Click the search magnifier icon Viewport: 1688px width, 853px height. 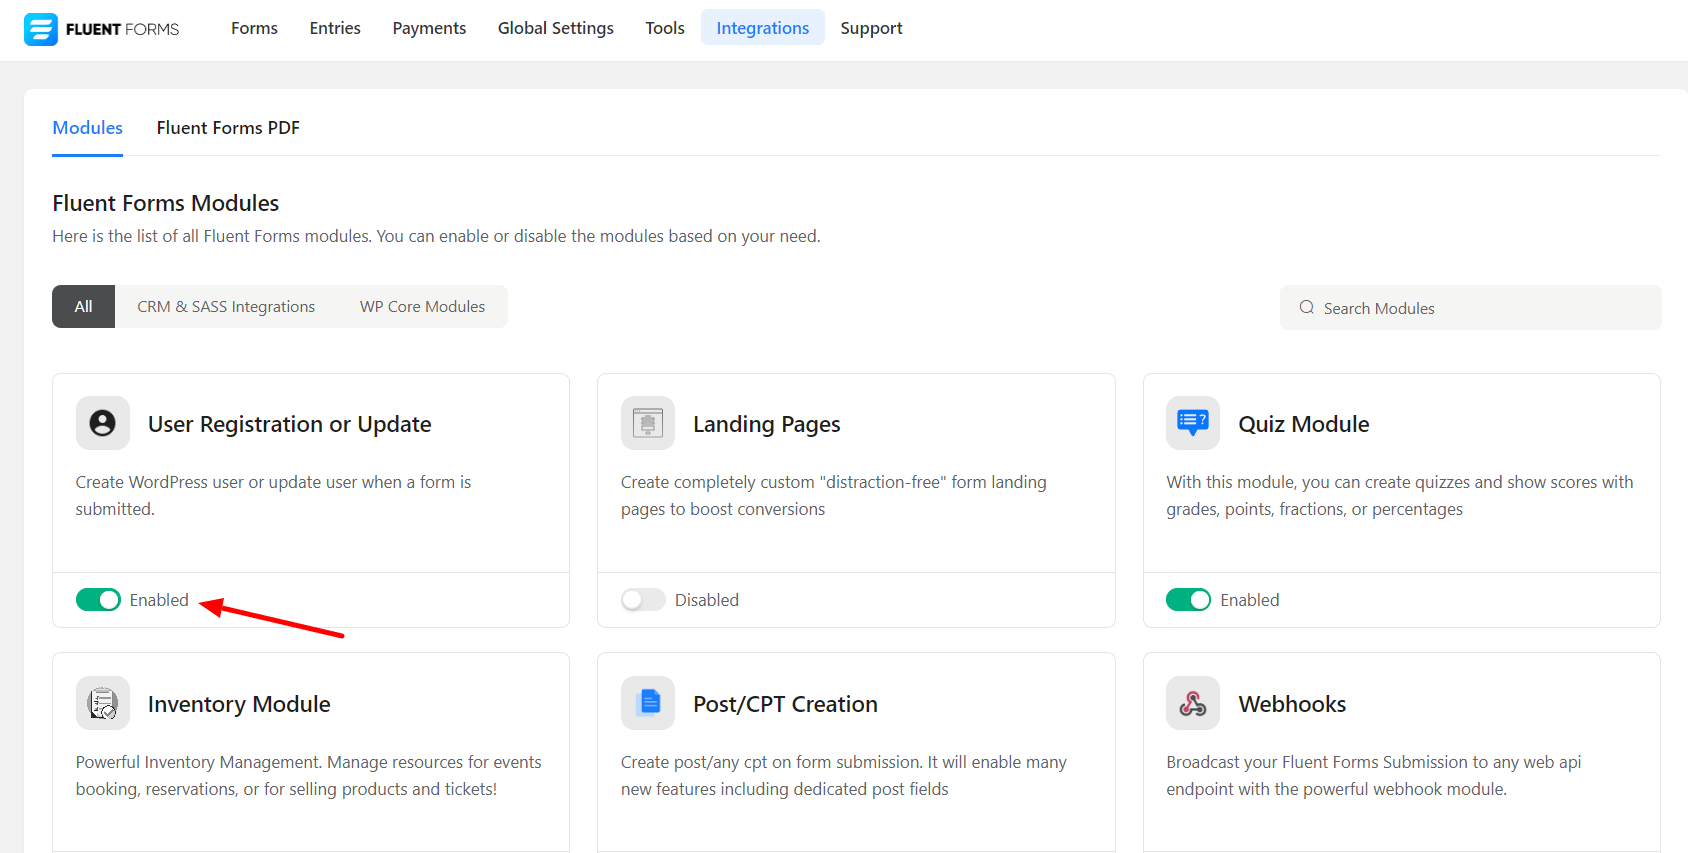(1306, 308)
